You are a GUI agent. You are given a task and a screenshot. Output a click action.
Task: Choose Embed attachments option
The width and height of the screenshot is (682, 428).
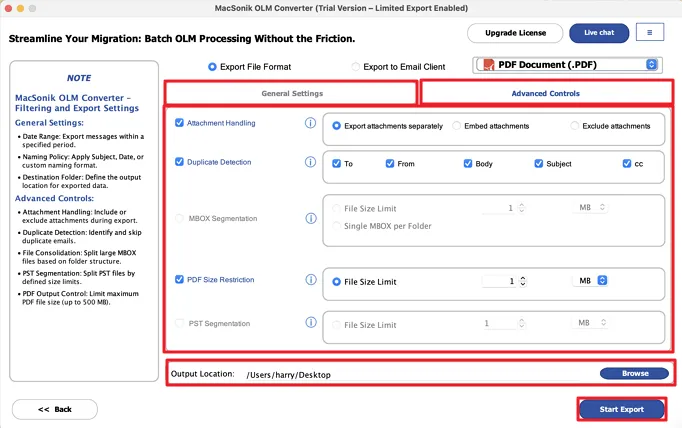pos(456,126)
